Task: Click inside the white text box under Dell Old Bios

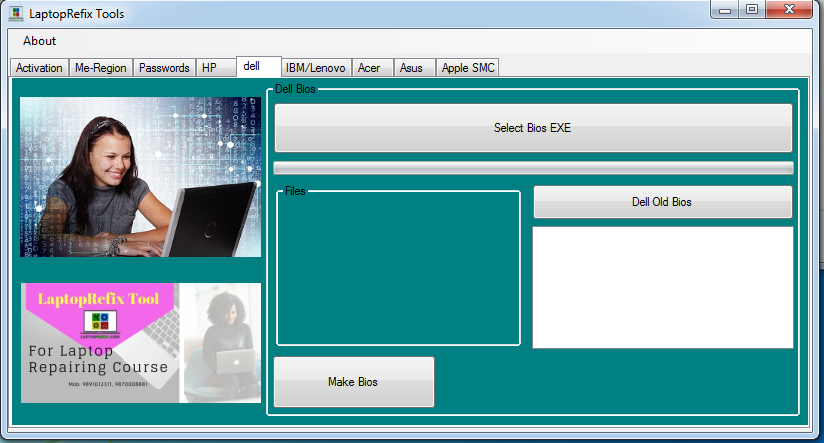Action: [663, 287]
